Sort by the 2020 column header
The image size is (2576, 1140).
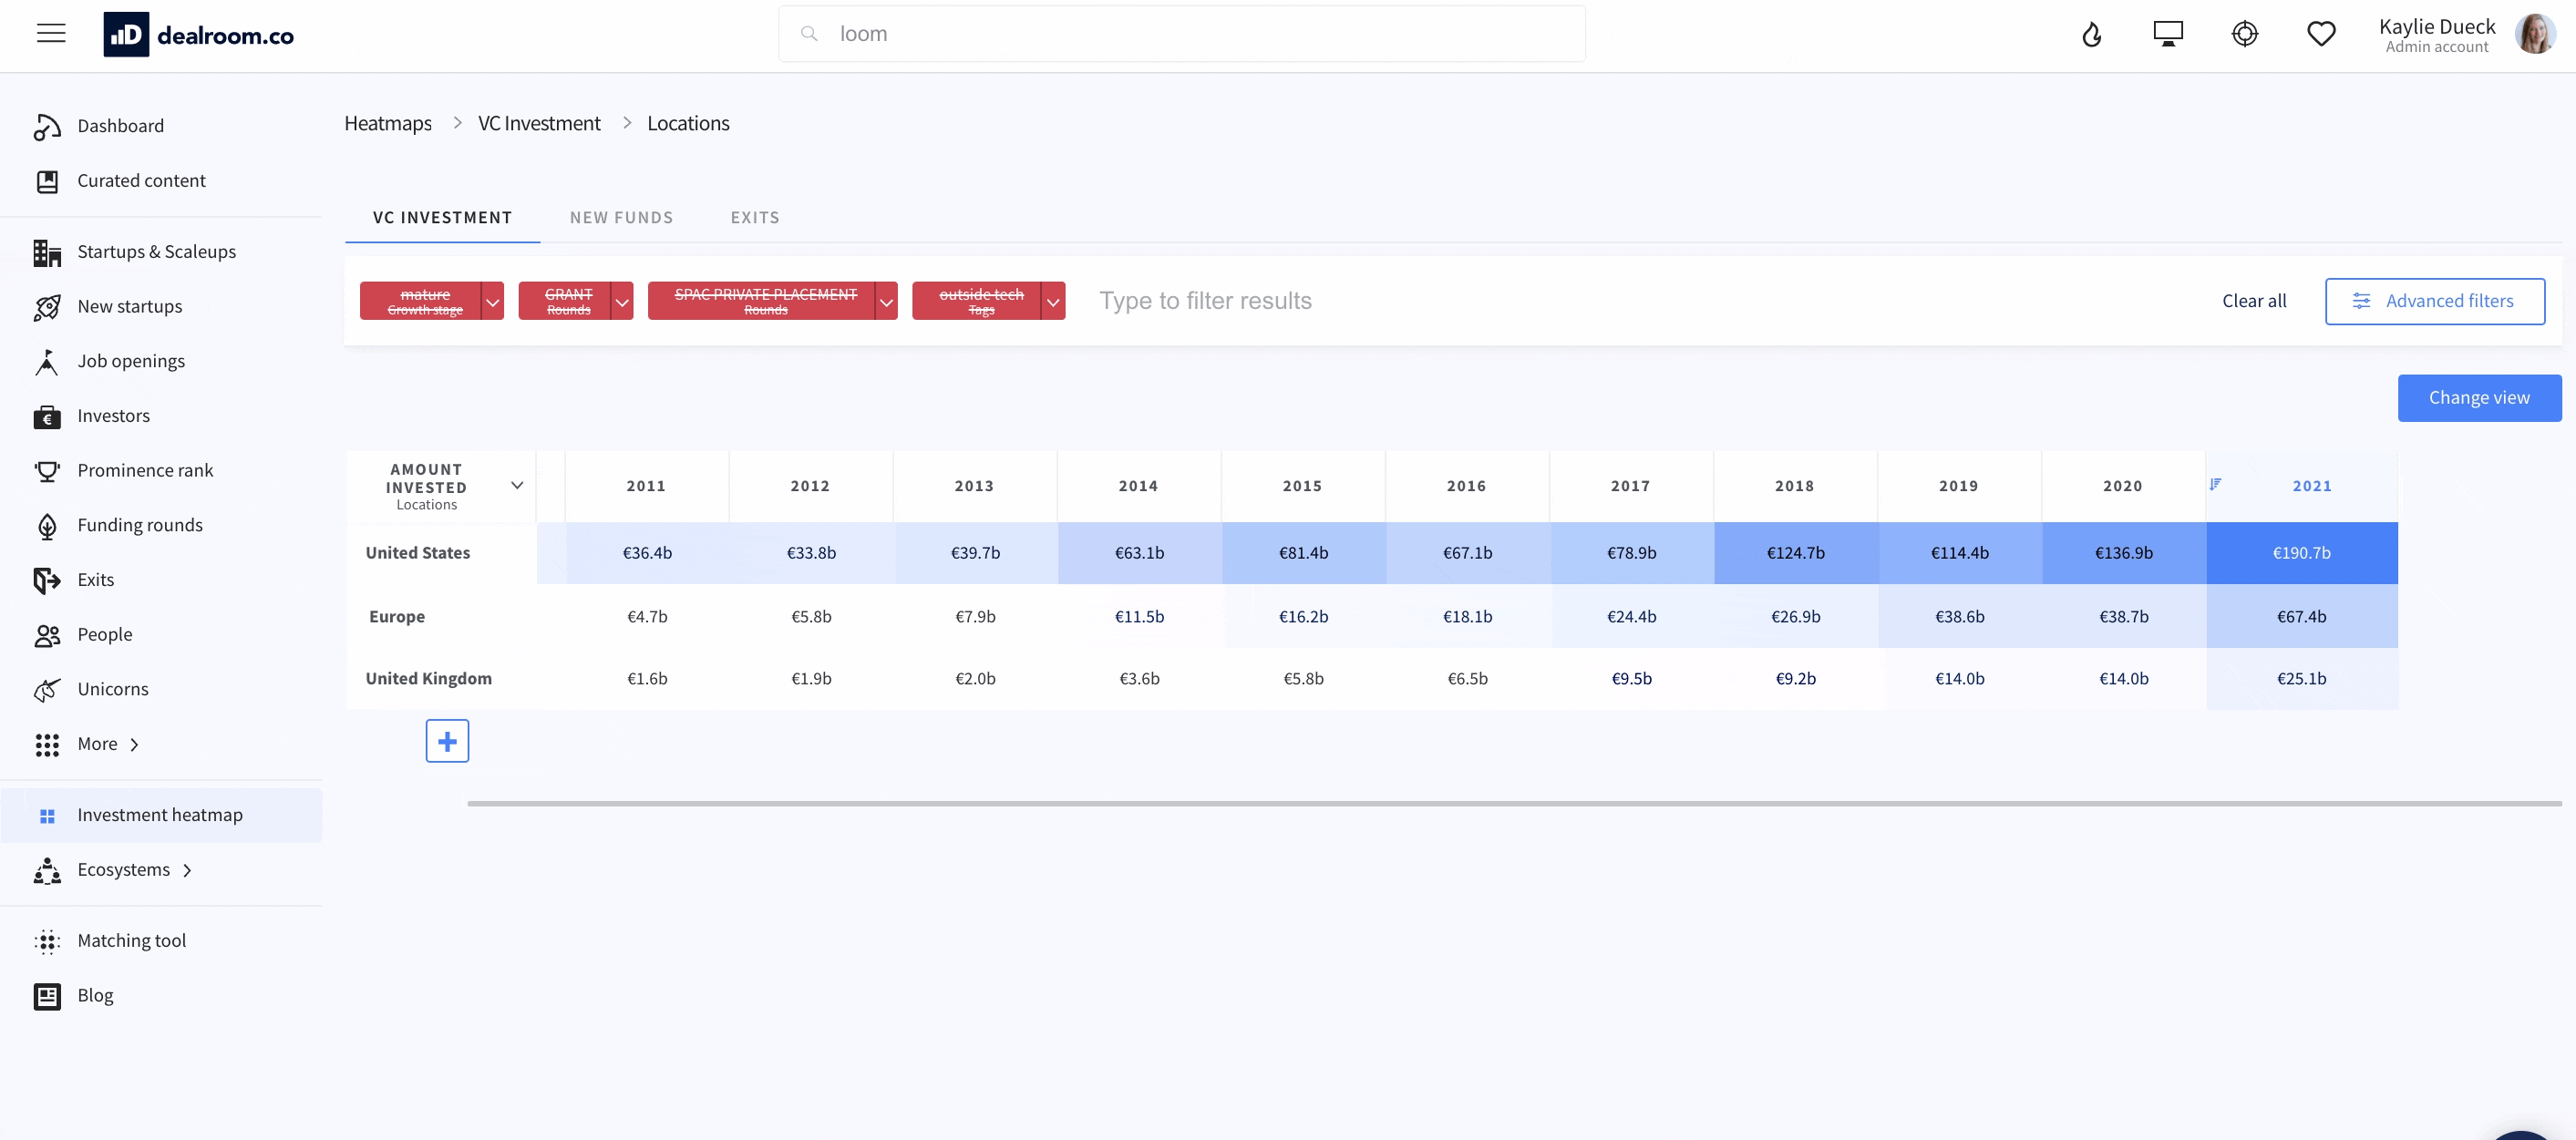pos(2122,486)
